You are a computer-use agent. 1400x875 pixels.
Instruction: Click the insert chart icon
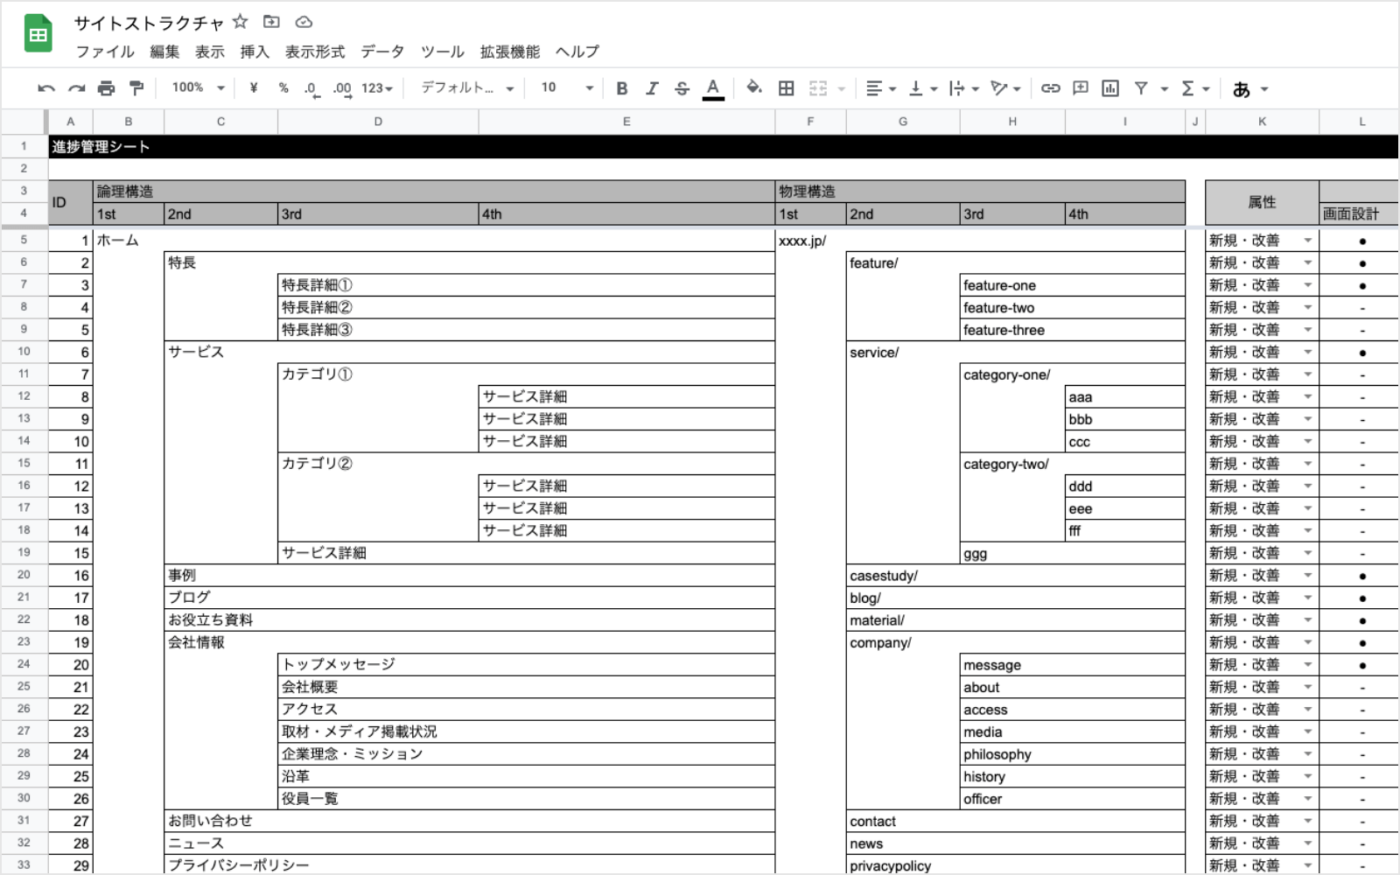coord(1110,88)
